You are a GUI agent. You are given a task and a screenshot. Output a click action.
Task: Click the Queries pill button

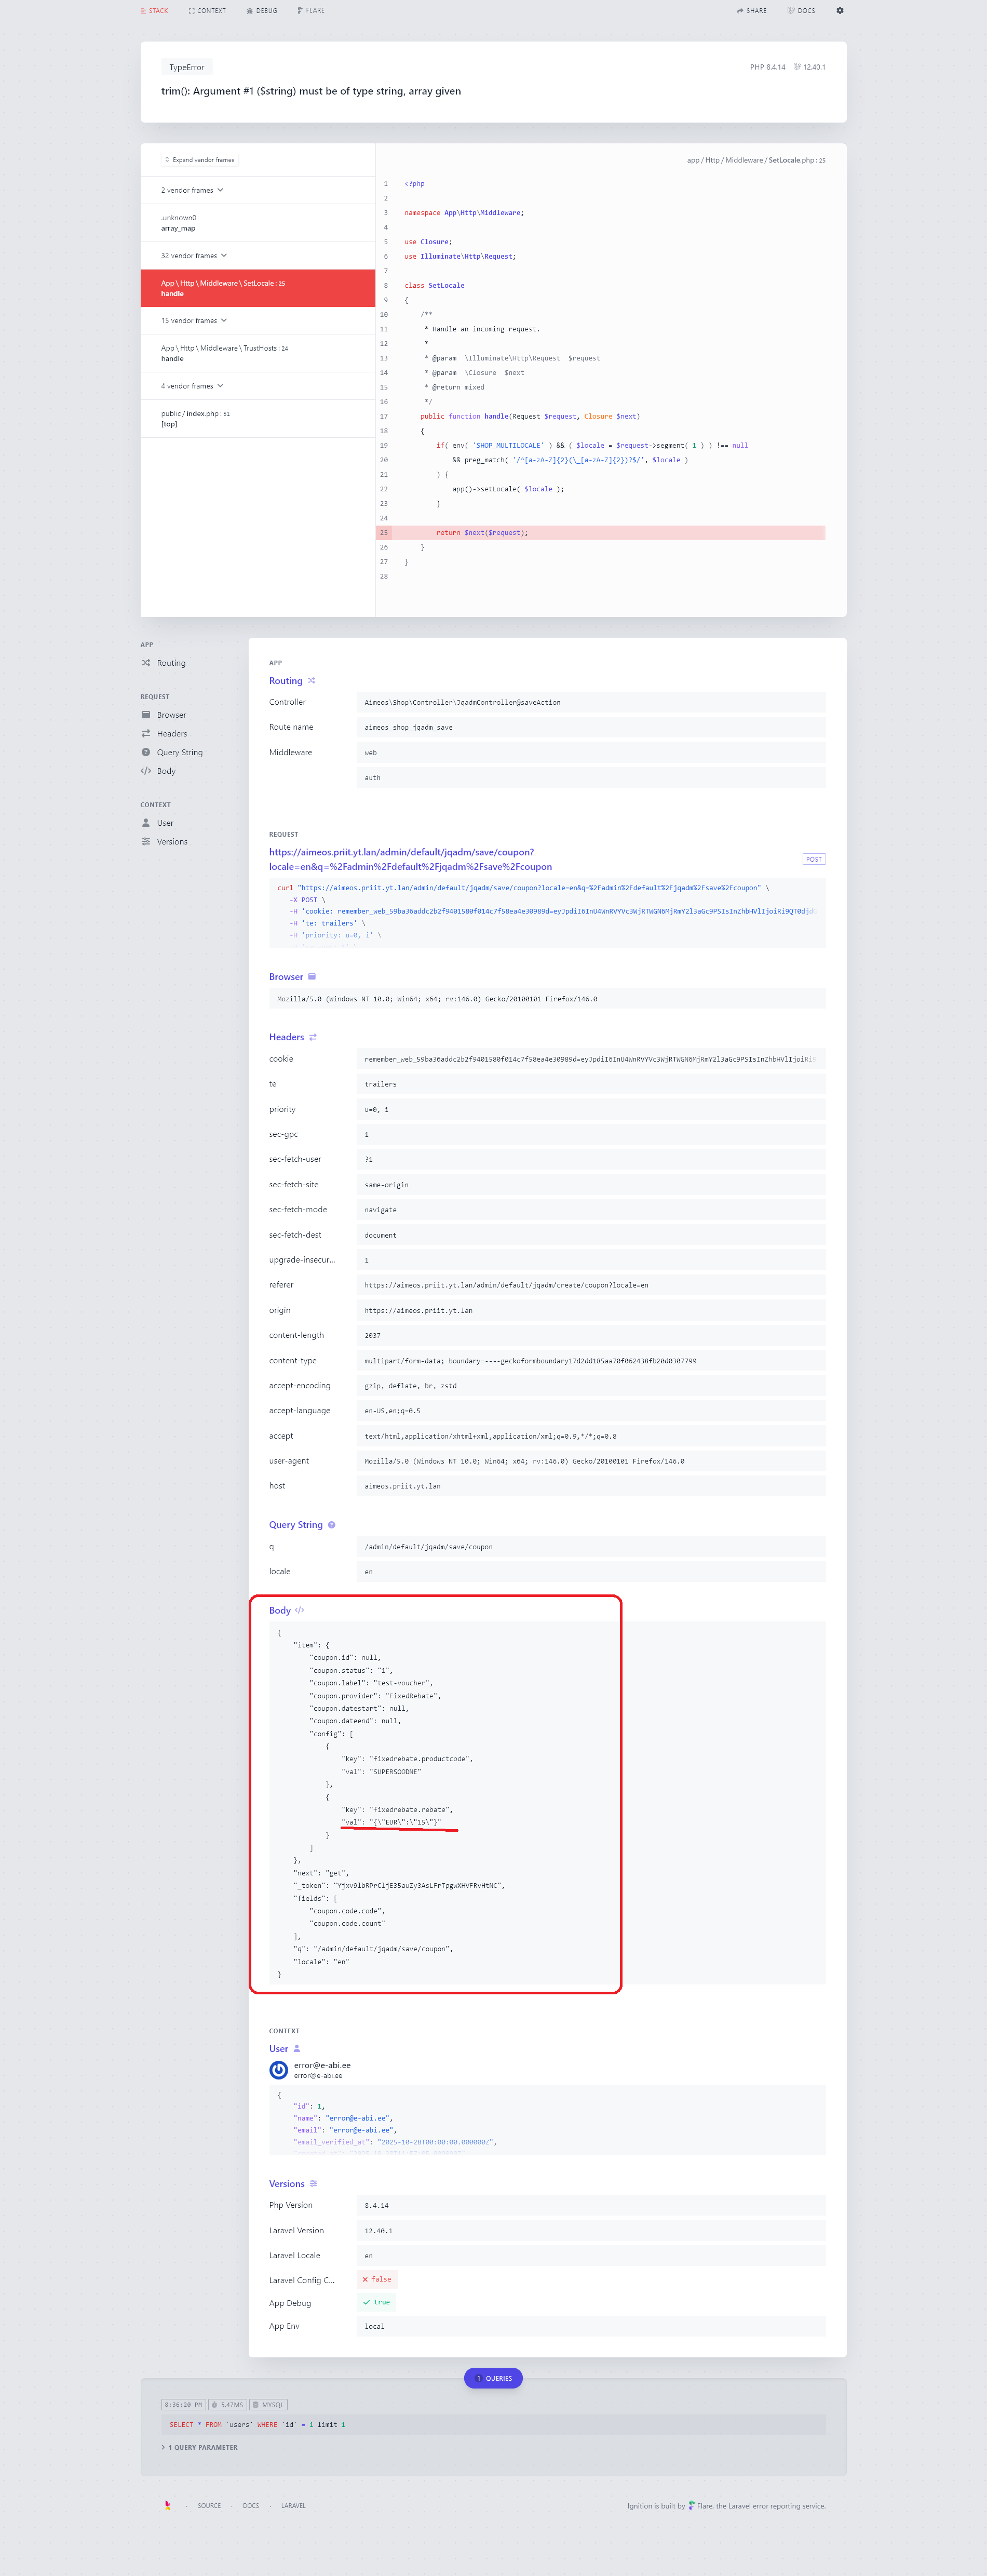pos(493,2378)
